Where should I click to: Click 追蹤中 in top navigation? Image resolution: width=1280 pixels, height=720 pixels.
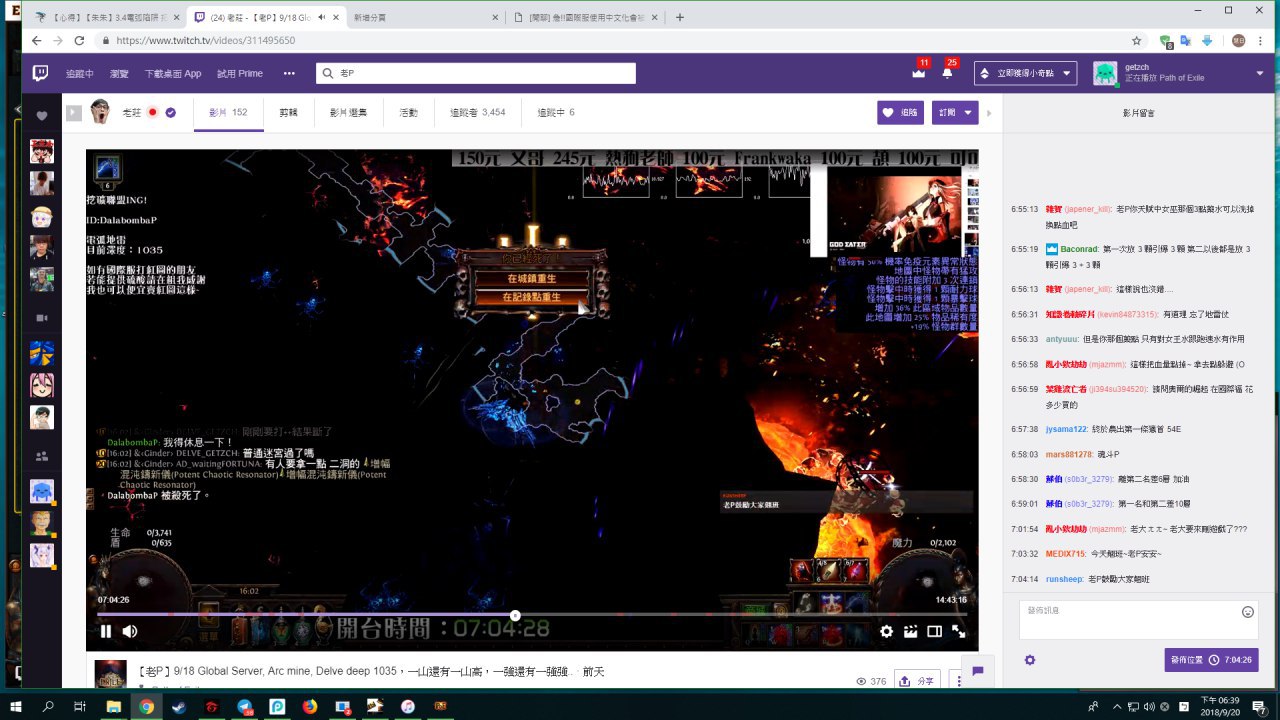tap(80, 73)
